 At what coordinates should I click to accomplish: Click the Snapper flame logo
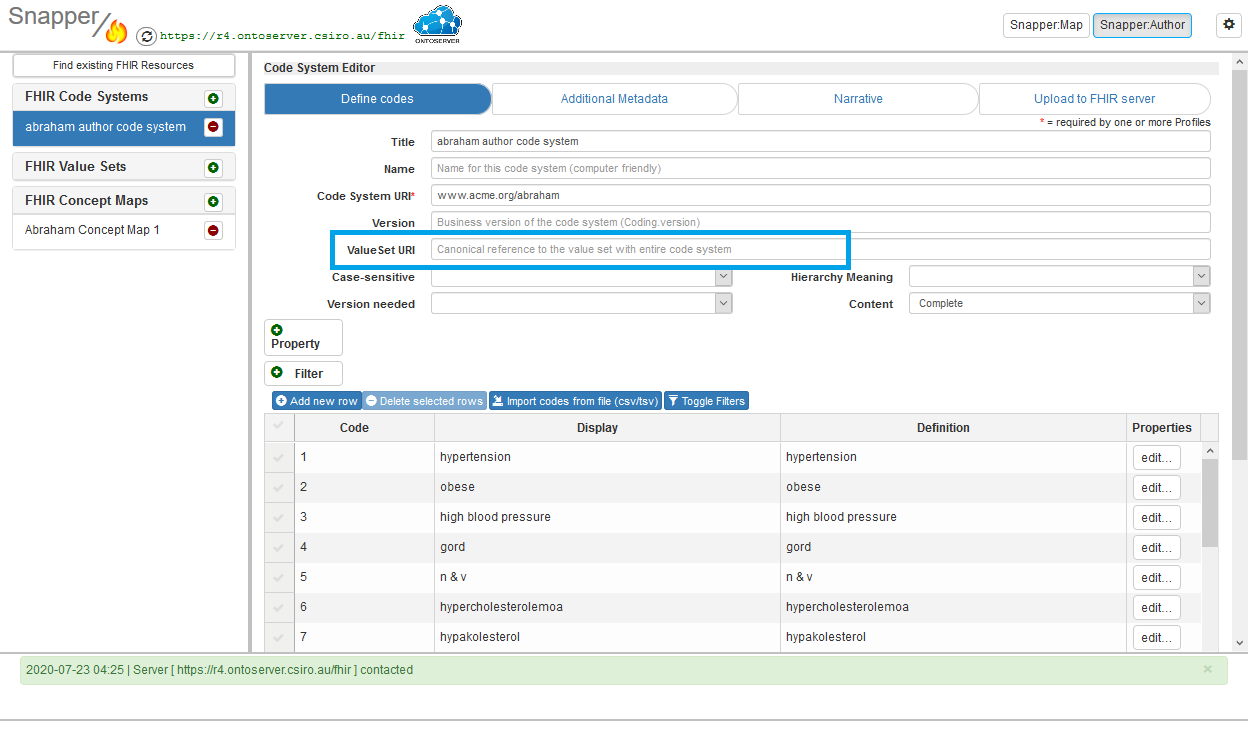(x=116, y=32)
